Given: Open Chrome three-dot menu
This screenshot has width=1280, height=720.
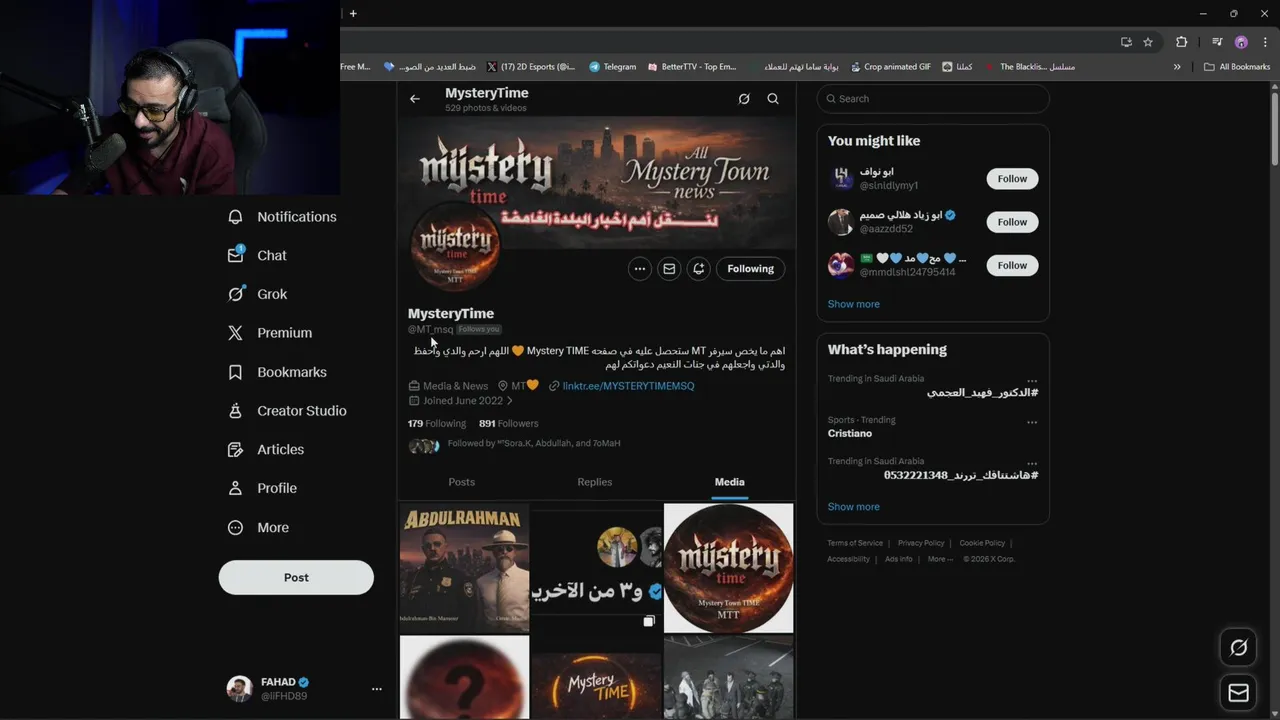Looking at the screenshot, I should pyautogui.click(x=1264, y=42).
